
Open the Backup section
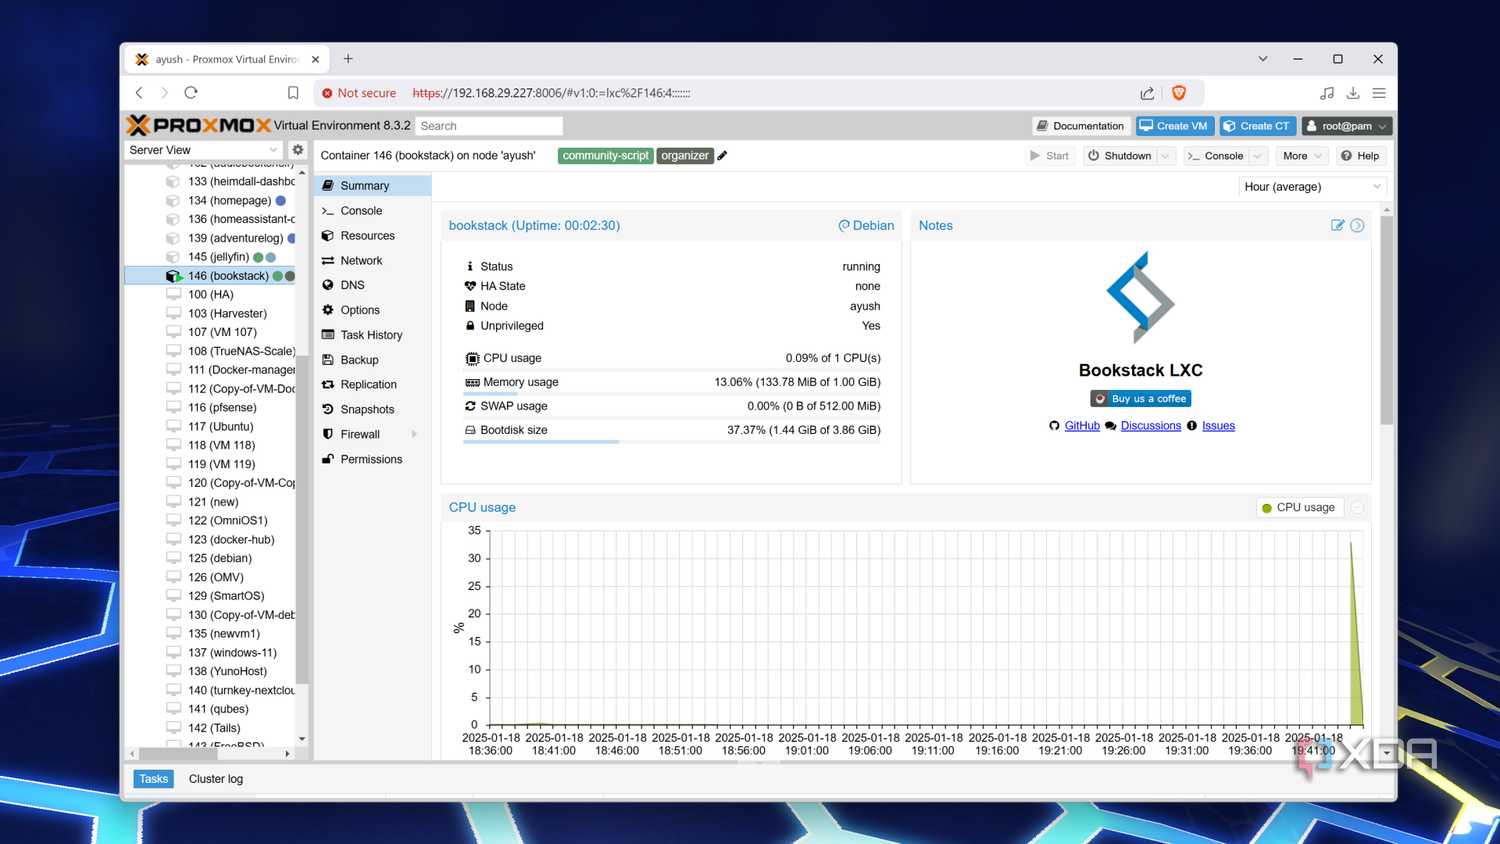(x=373, y=360)
